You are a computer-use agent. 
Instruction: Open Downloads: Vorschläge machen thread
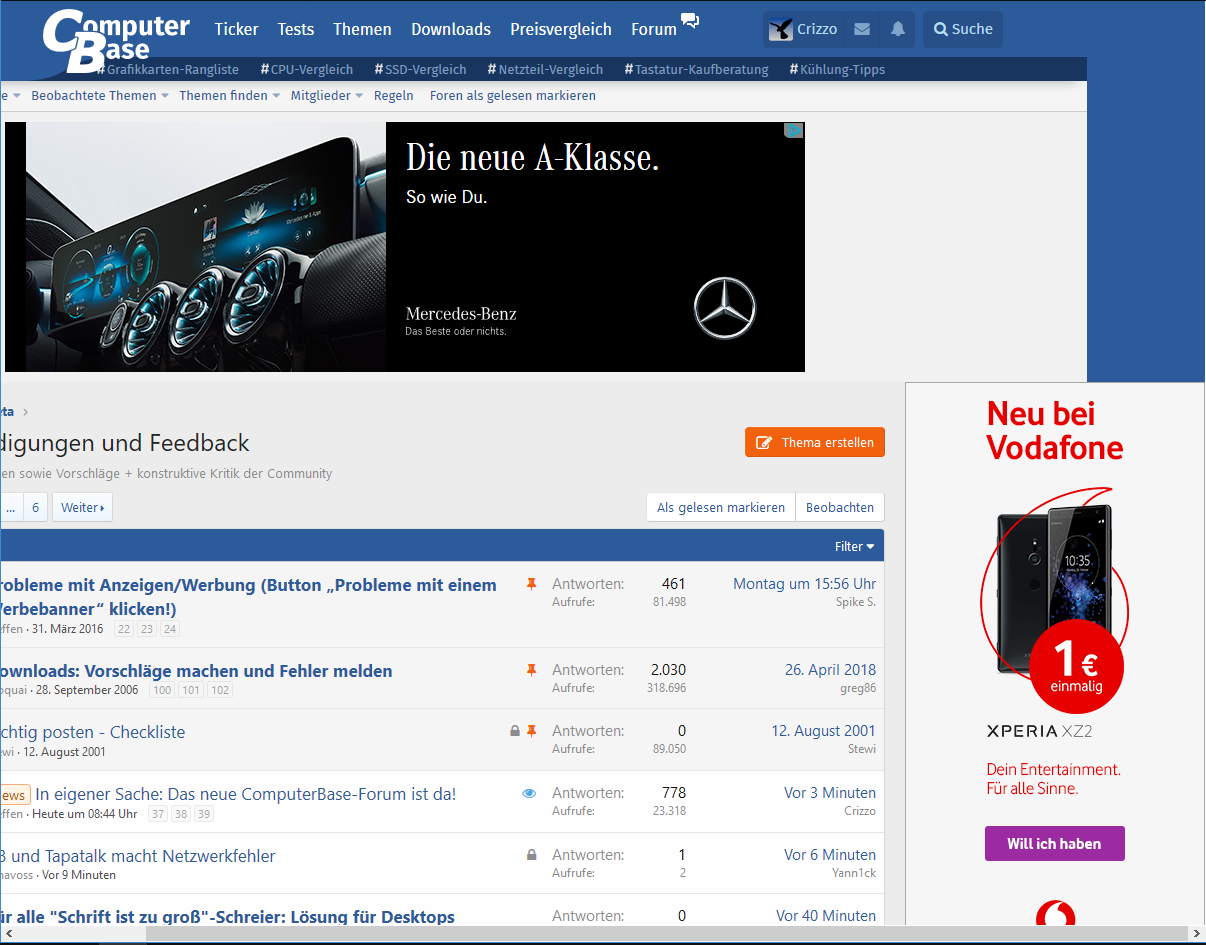pyautogui.click(x=196, y=671)
